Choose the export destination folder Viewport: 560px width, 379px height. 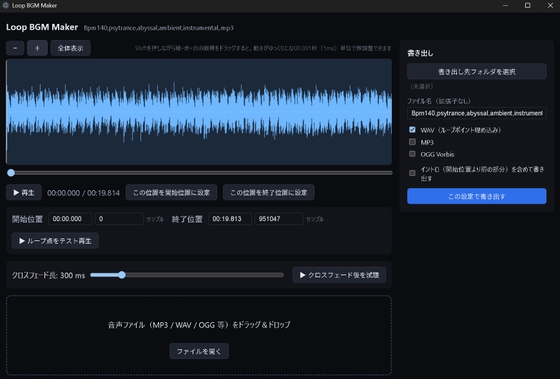pos(477,72)
